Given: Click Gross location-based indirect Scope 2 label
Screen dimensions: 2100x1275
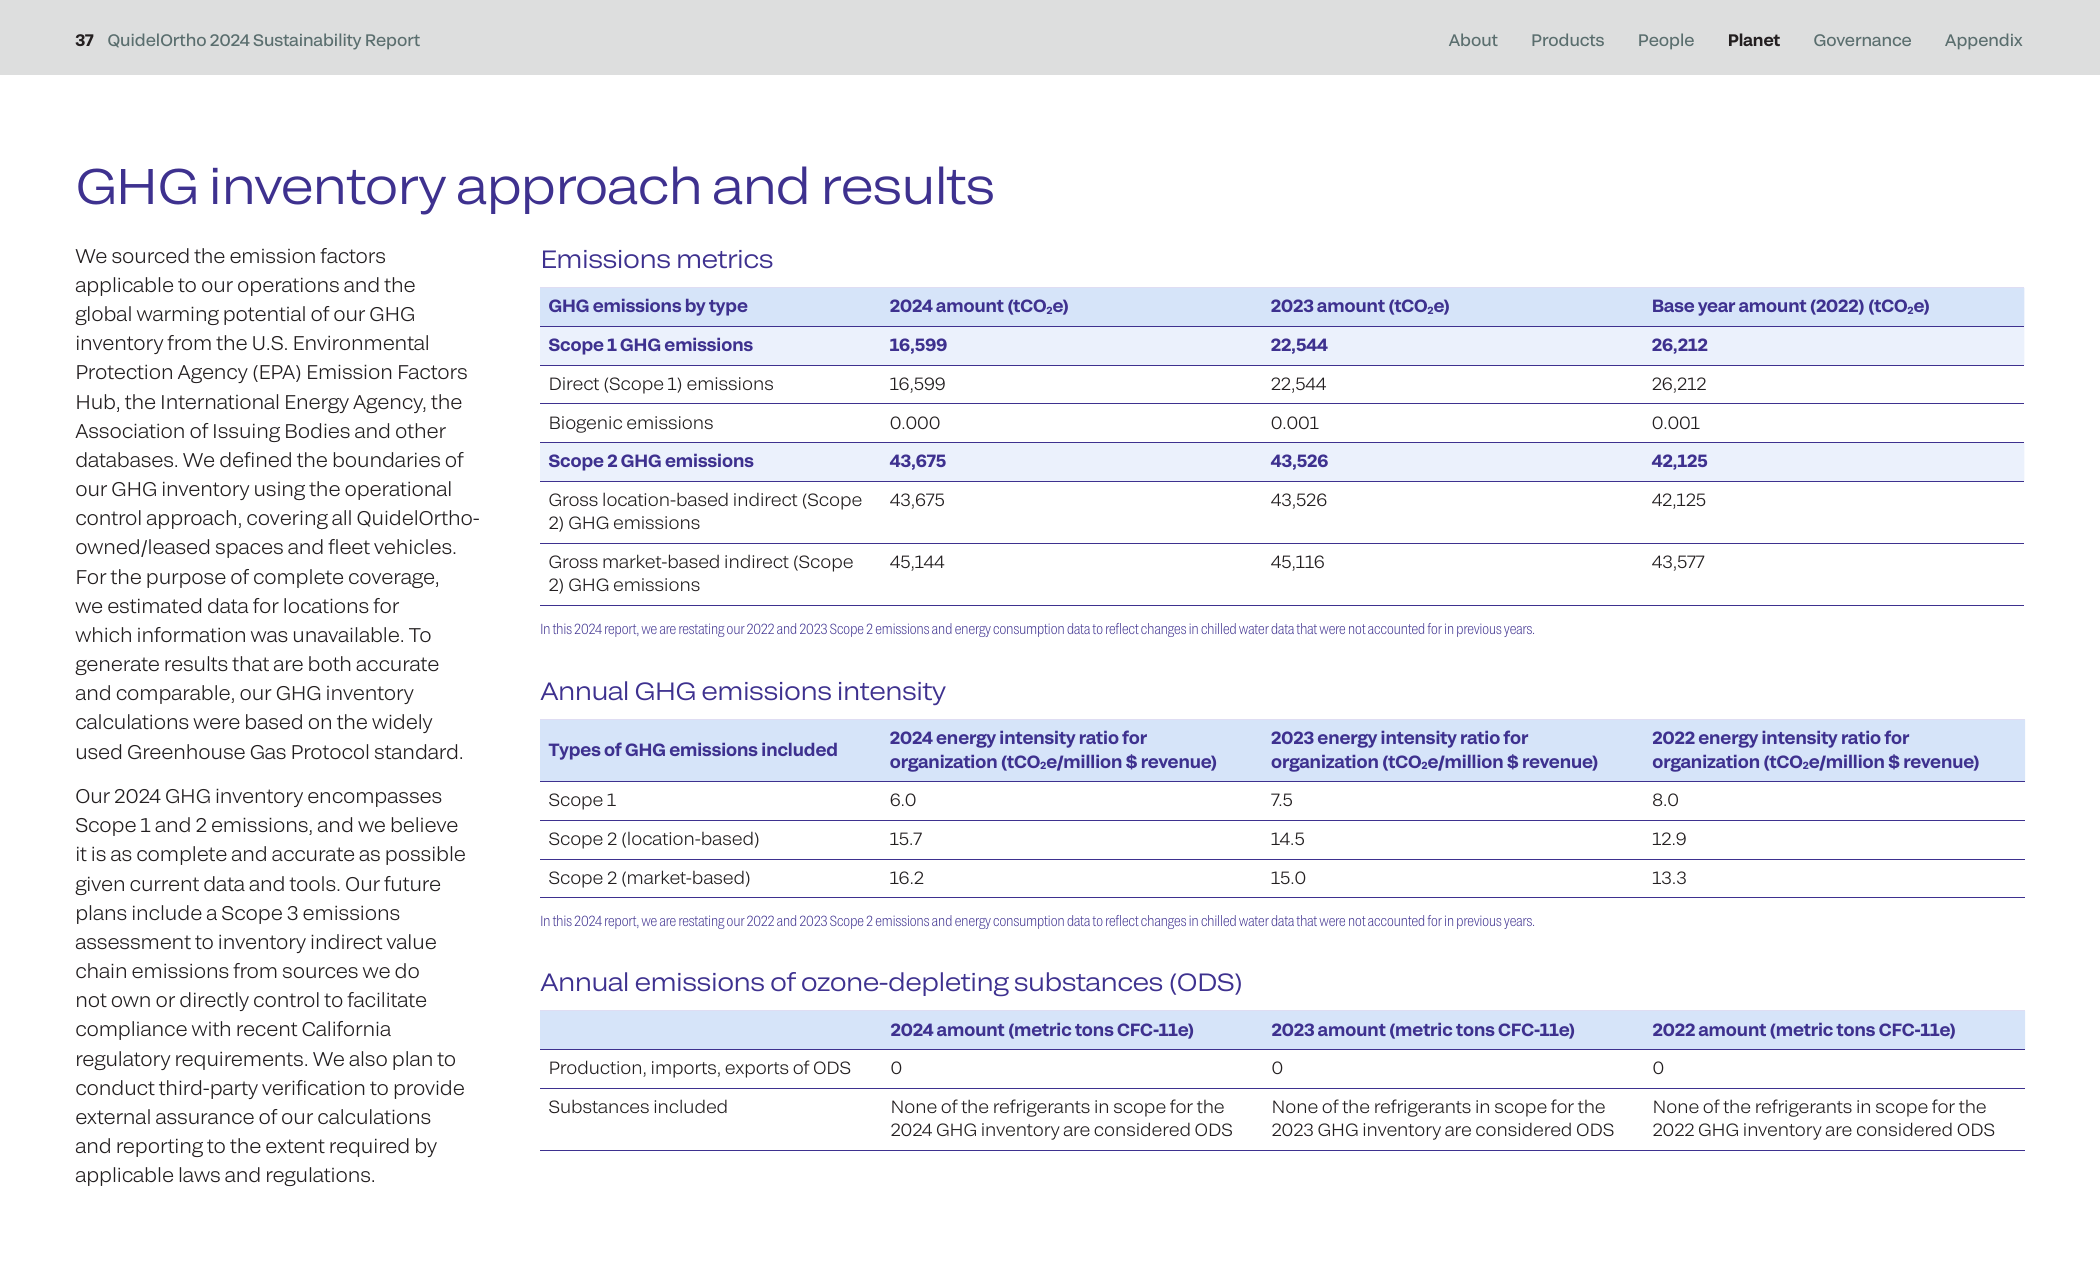Looking at the screenshot, I should [x=704, y=511].
